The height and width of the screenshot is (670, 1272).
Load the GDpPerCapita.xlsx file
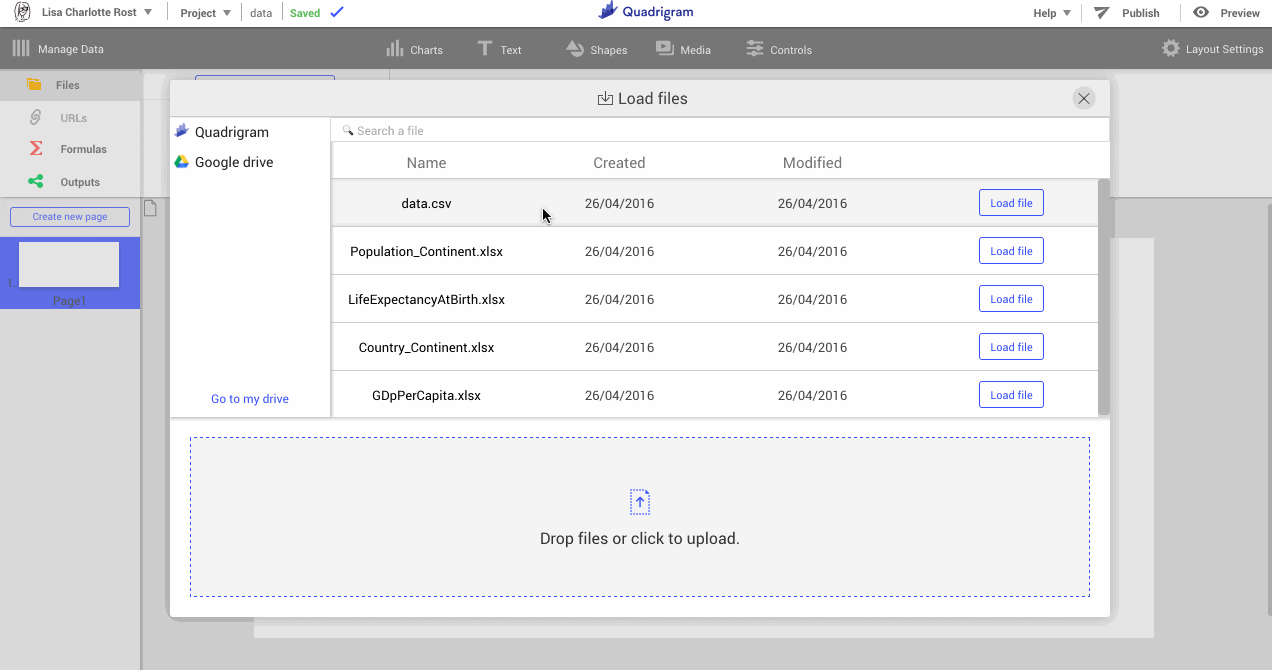[1011, 395]
